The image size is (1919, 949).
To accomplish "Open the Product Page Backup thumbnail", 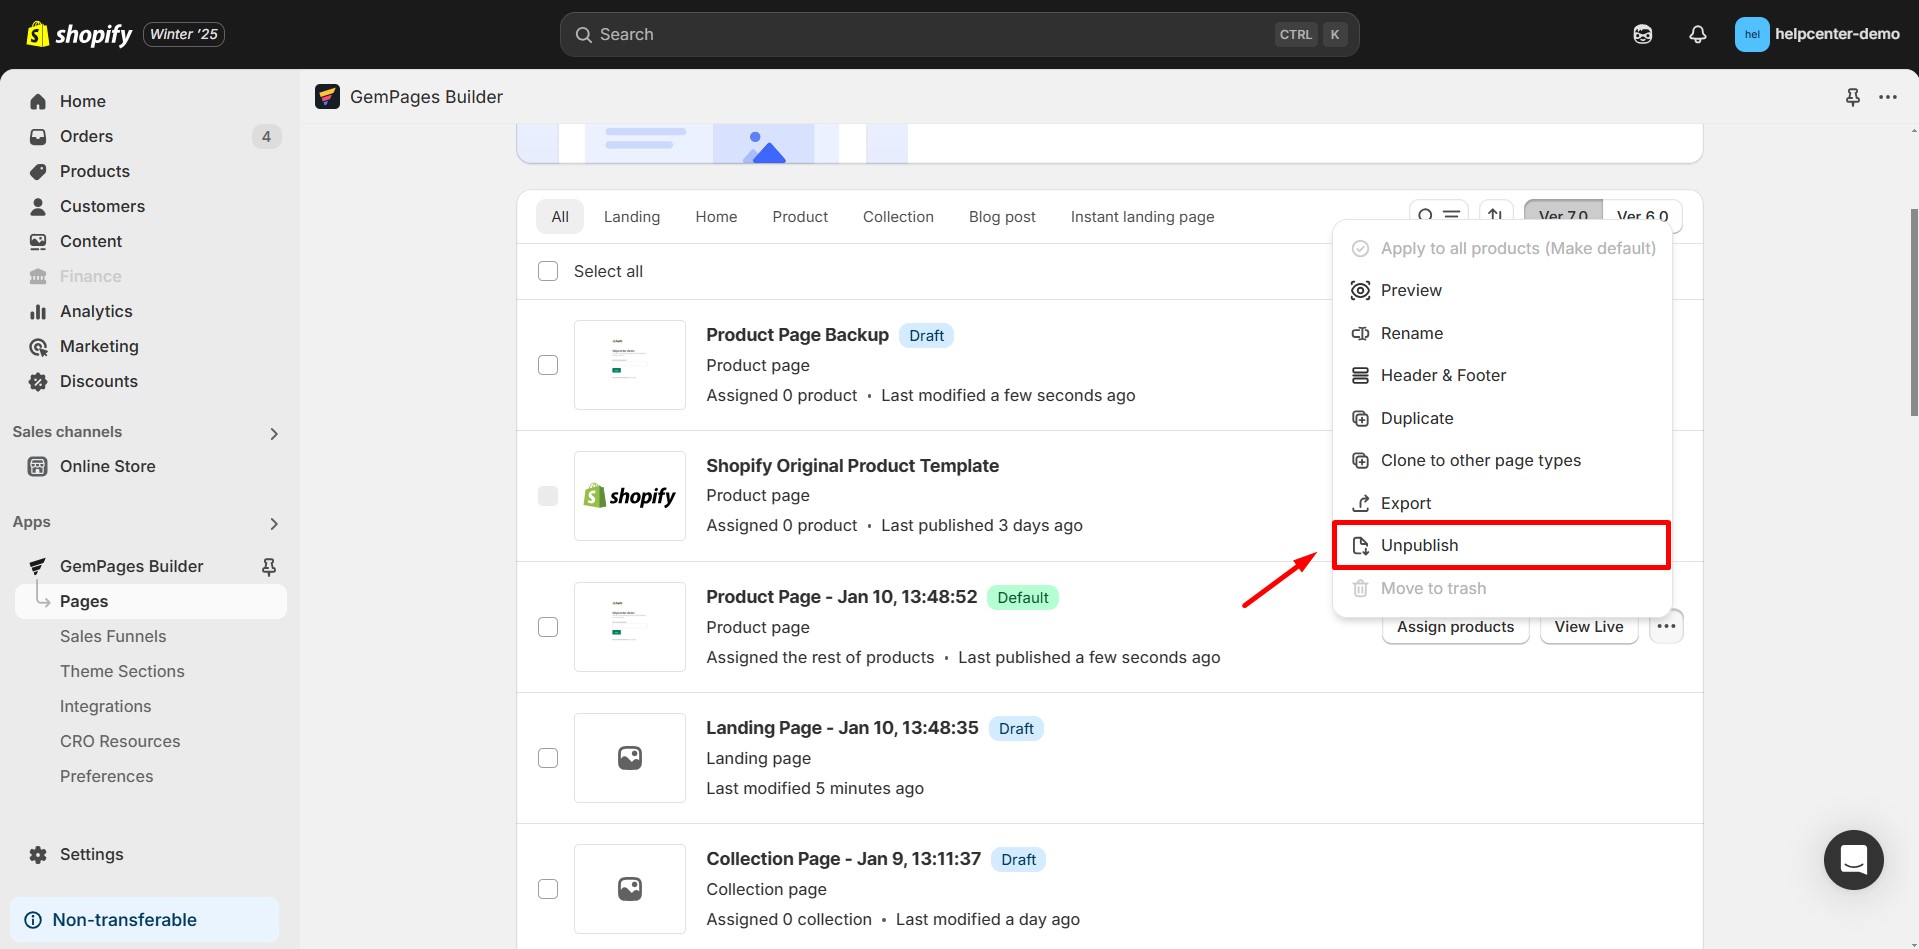I will [629, 365].
